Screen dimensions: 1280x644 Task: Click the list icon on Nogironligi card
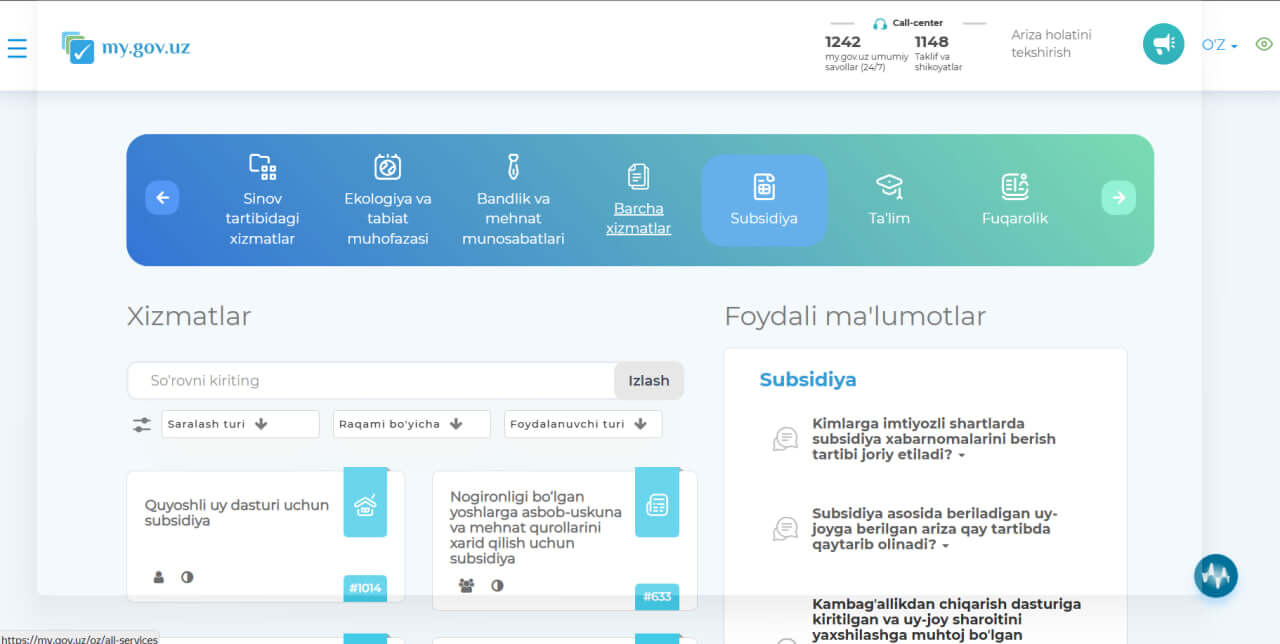pyautogui.click(x=657, y=504)
